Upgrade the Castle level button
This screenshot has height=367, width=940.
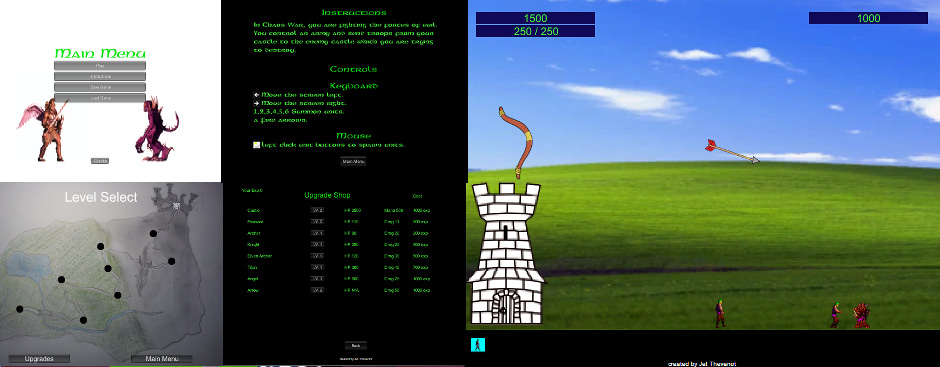(317, 210)
